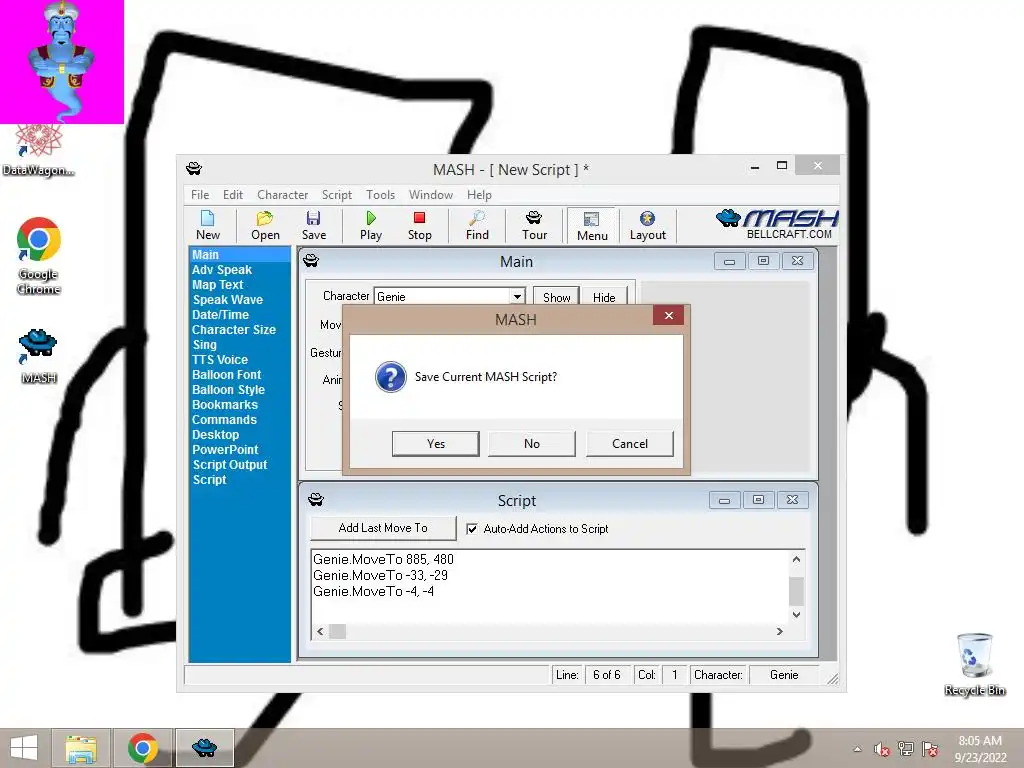Select TTS Voice in the sidebar
Screen dimensions: 1024x768
click(220, 360)
